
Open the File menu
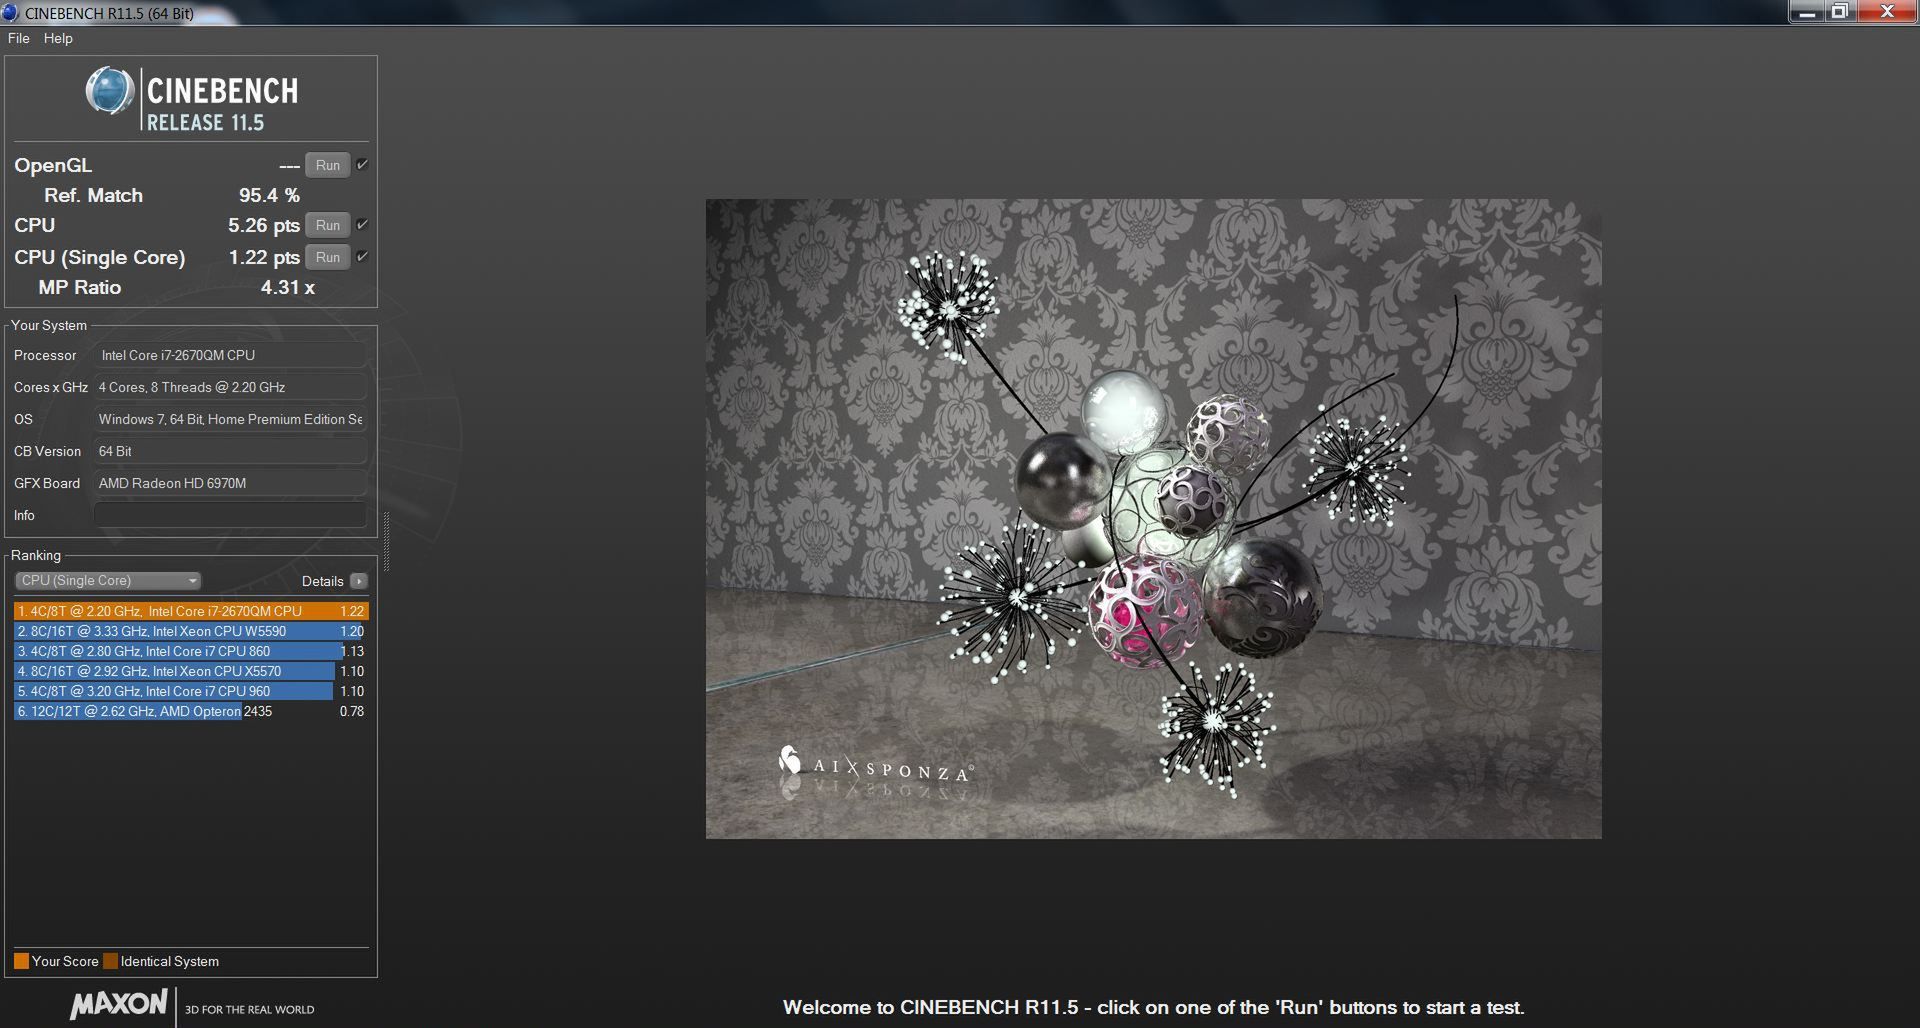coord(18,38)
